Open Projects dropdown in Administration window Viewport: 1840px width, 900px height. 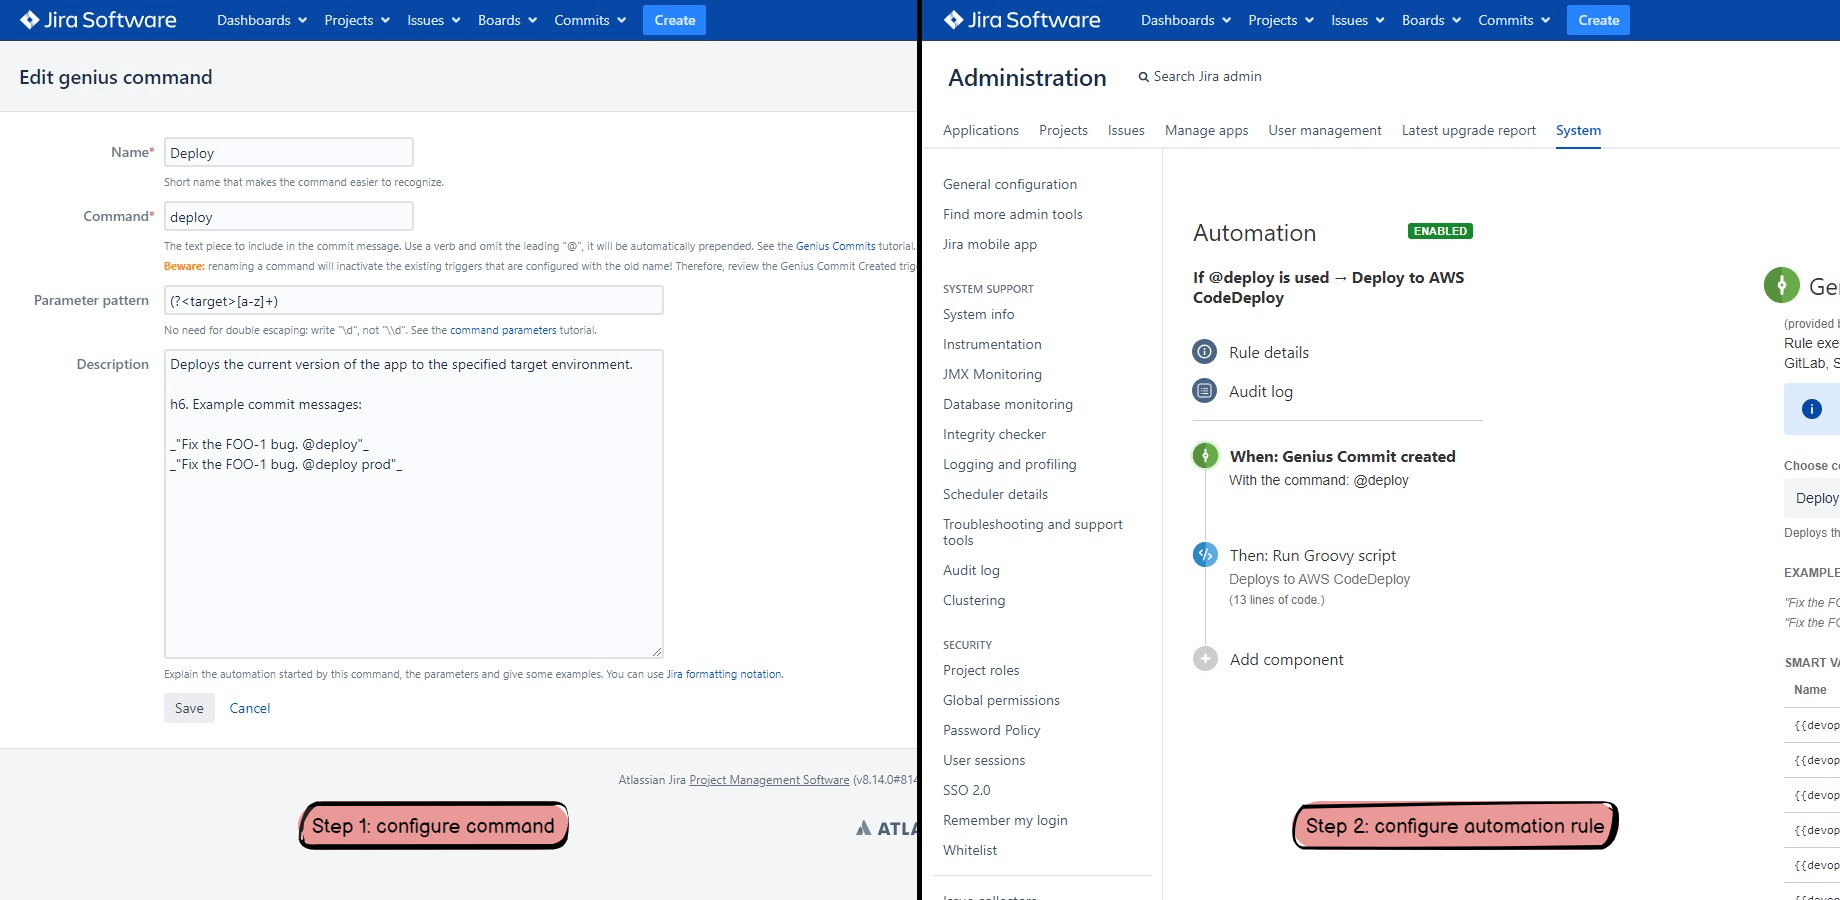coord(1281,20)
